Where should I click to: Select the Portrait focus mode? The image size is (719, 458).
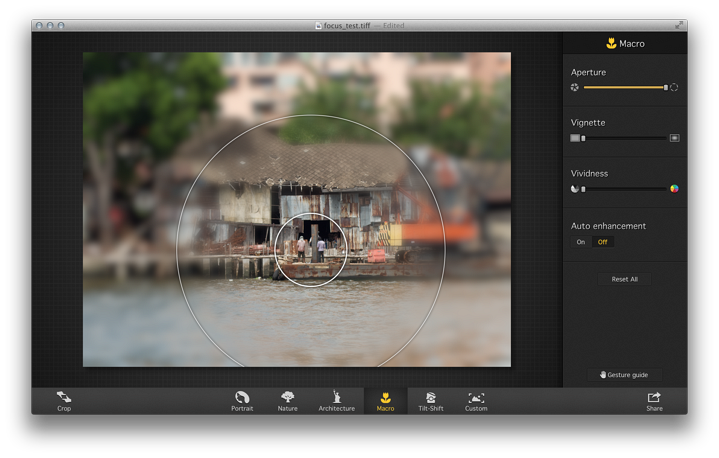242,401
